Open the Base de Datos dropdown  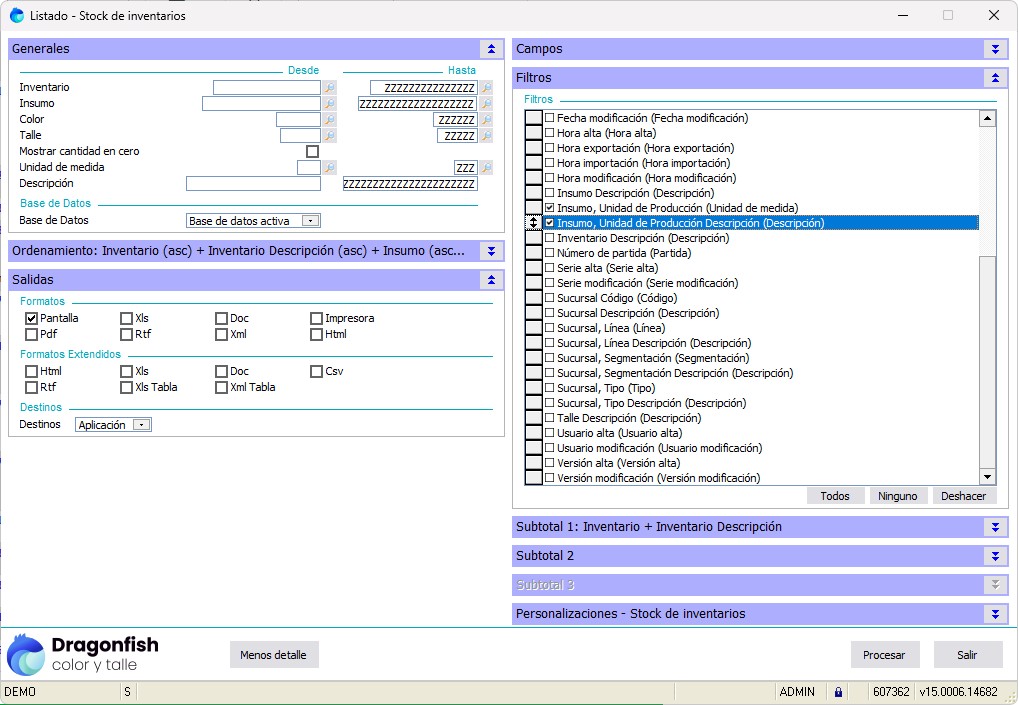tap(310, 221)
